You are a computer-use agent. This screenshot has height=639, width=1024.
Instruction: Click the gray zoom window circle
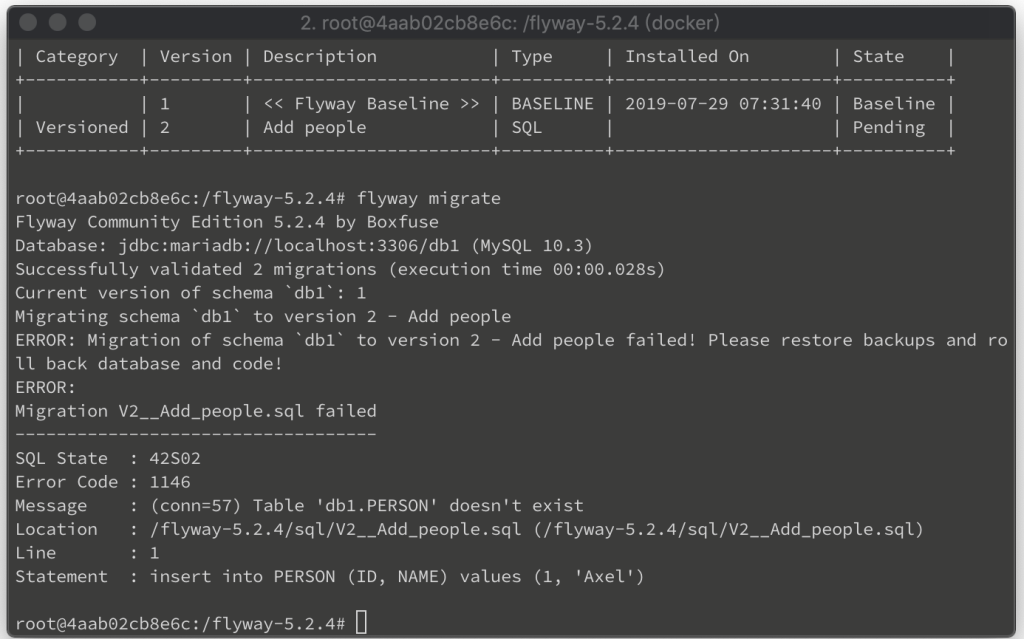point(87,23)
